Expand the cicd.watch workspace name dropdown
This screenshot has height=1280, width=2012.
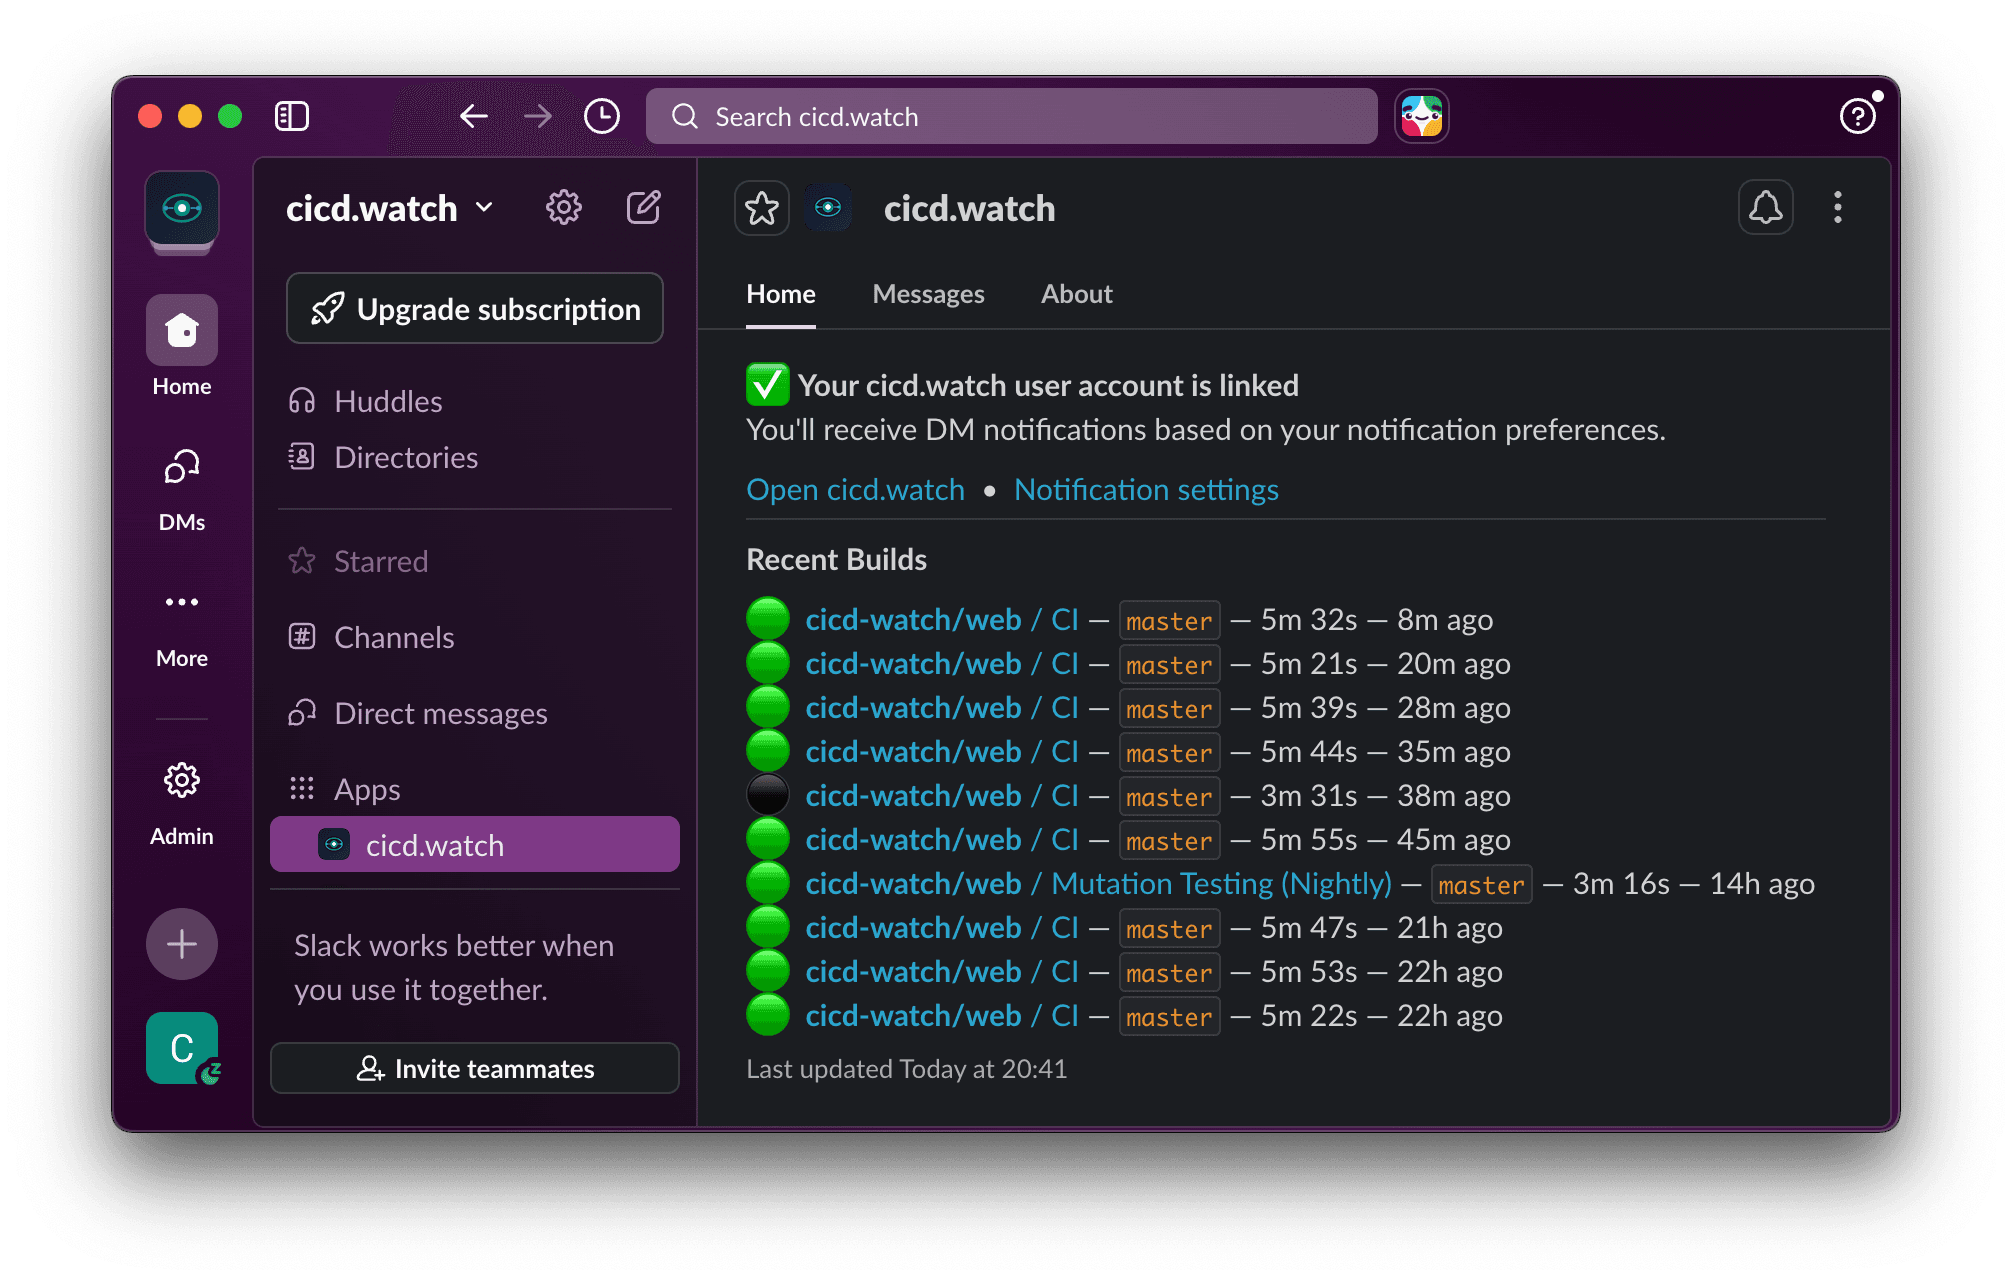point(484,208)
